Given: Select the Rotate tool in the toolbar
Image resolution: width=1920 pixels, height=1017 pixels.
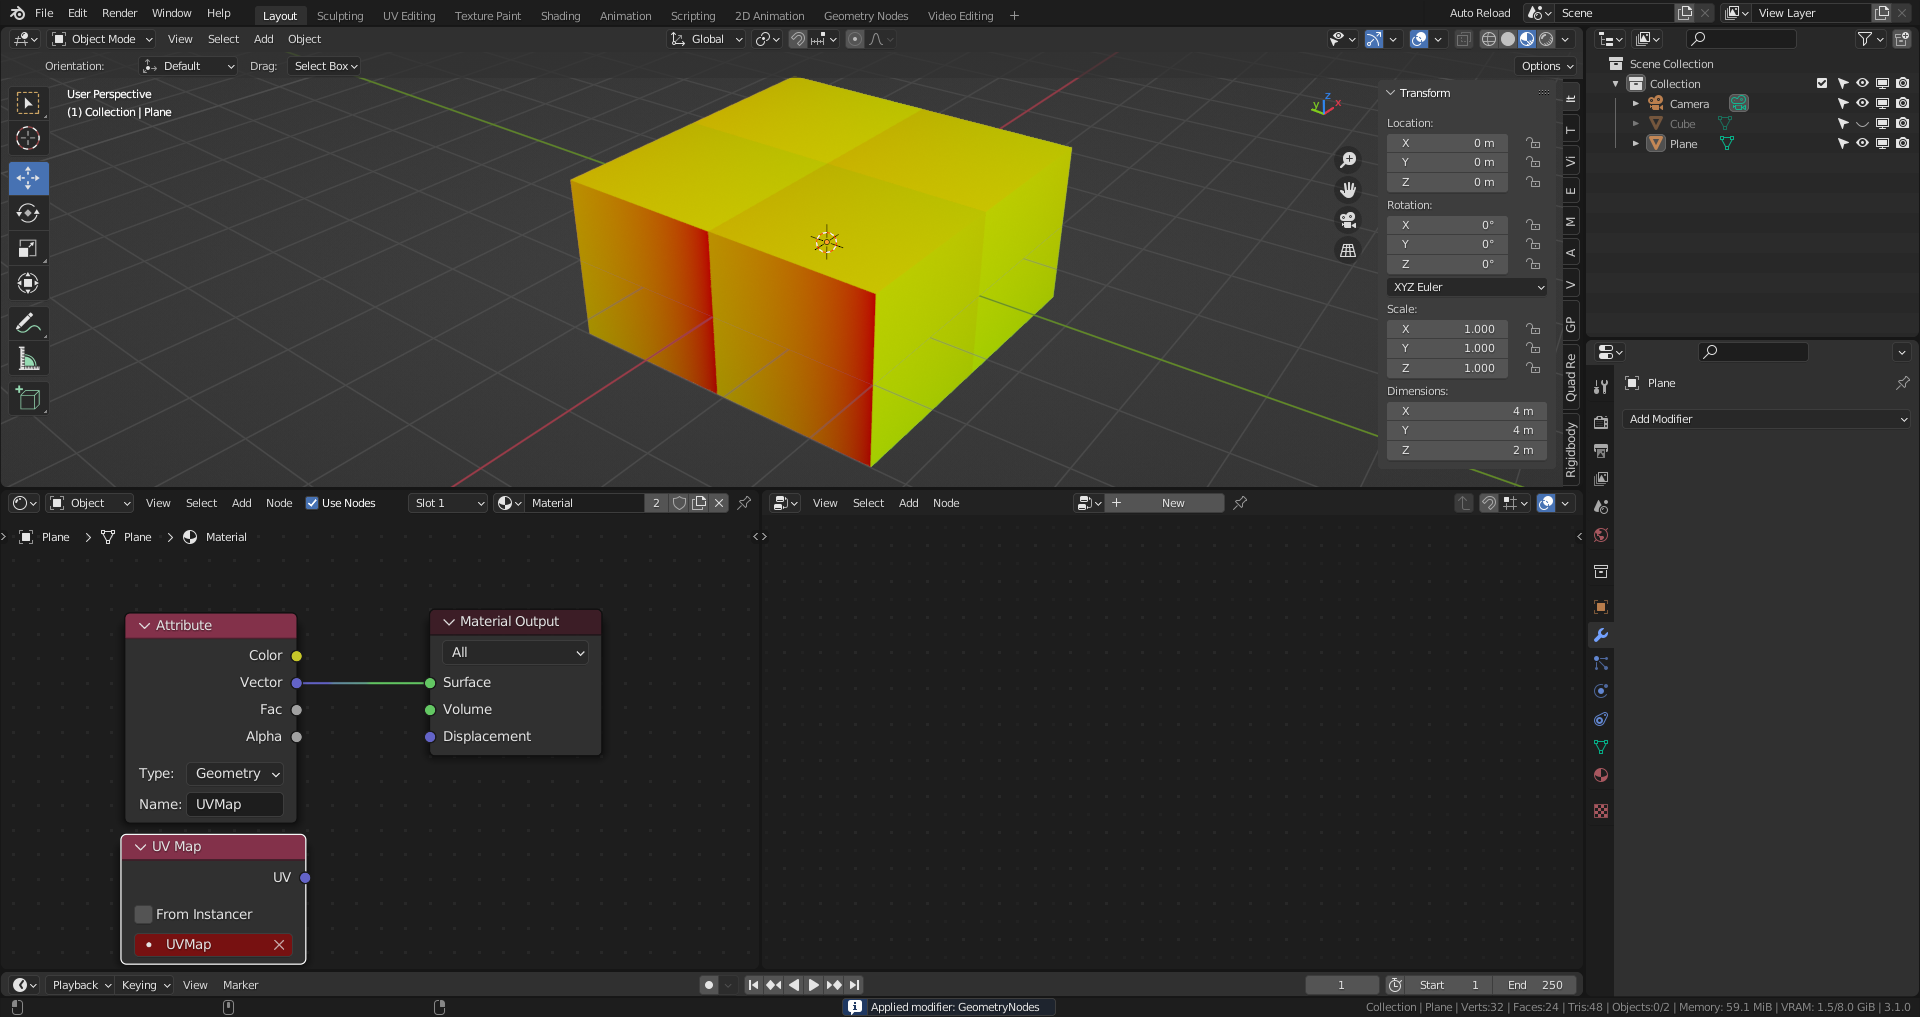Looking at the screenshot, I should pyautogui.click(x=28, y=214).
